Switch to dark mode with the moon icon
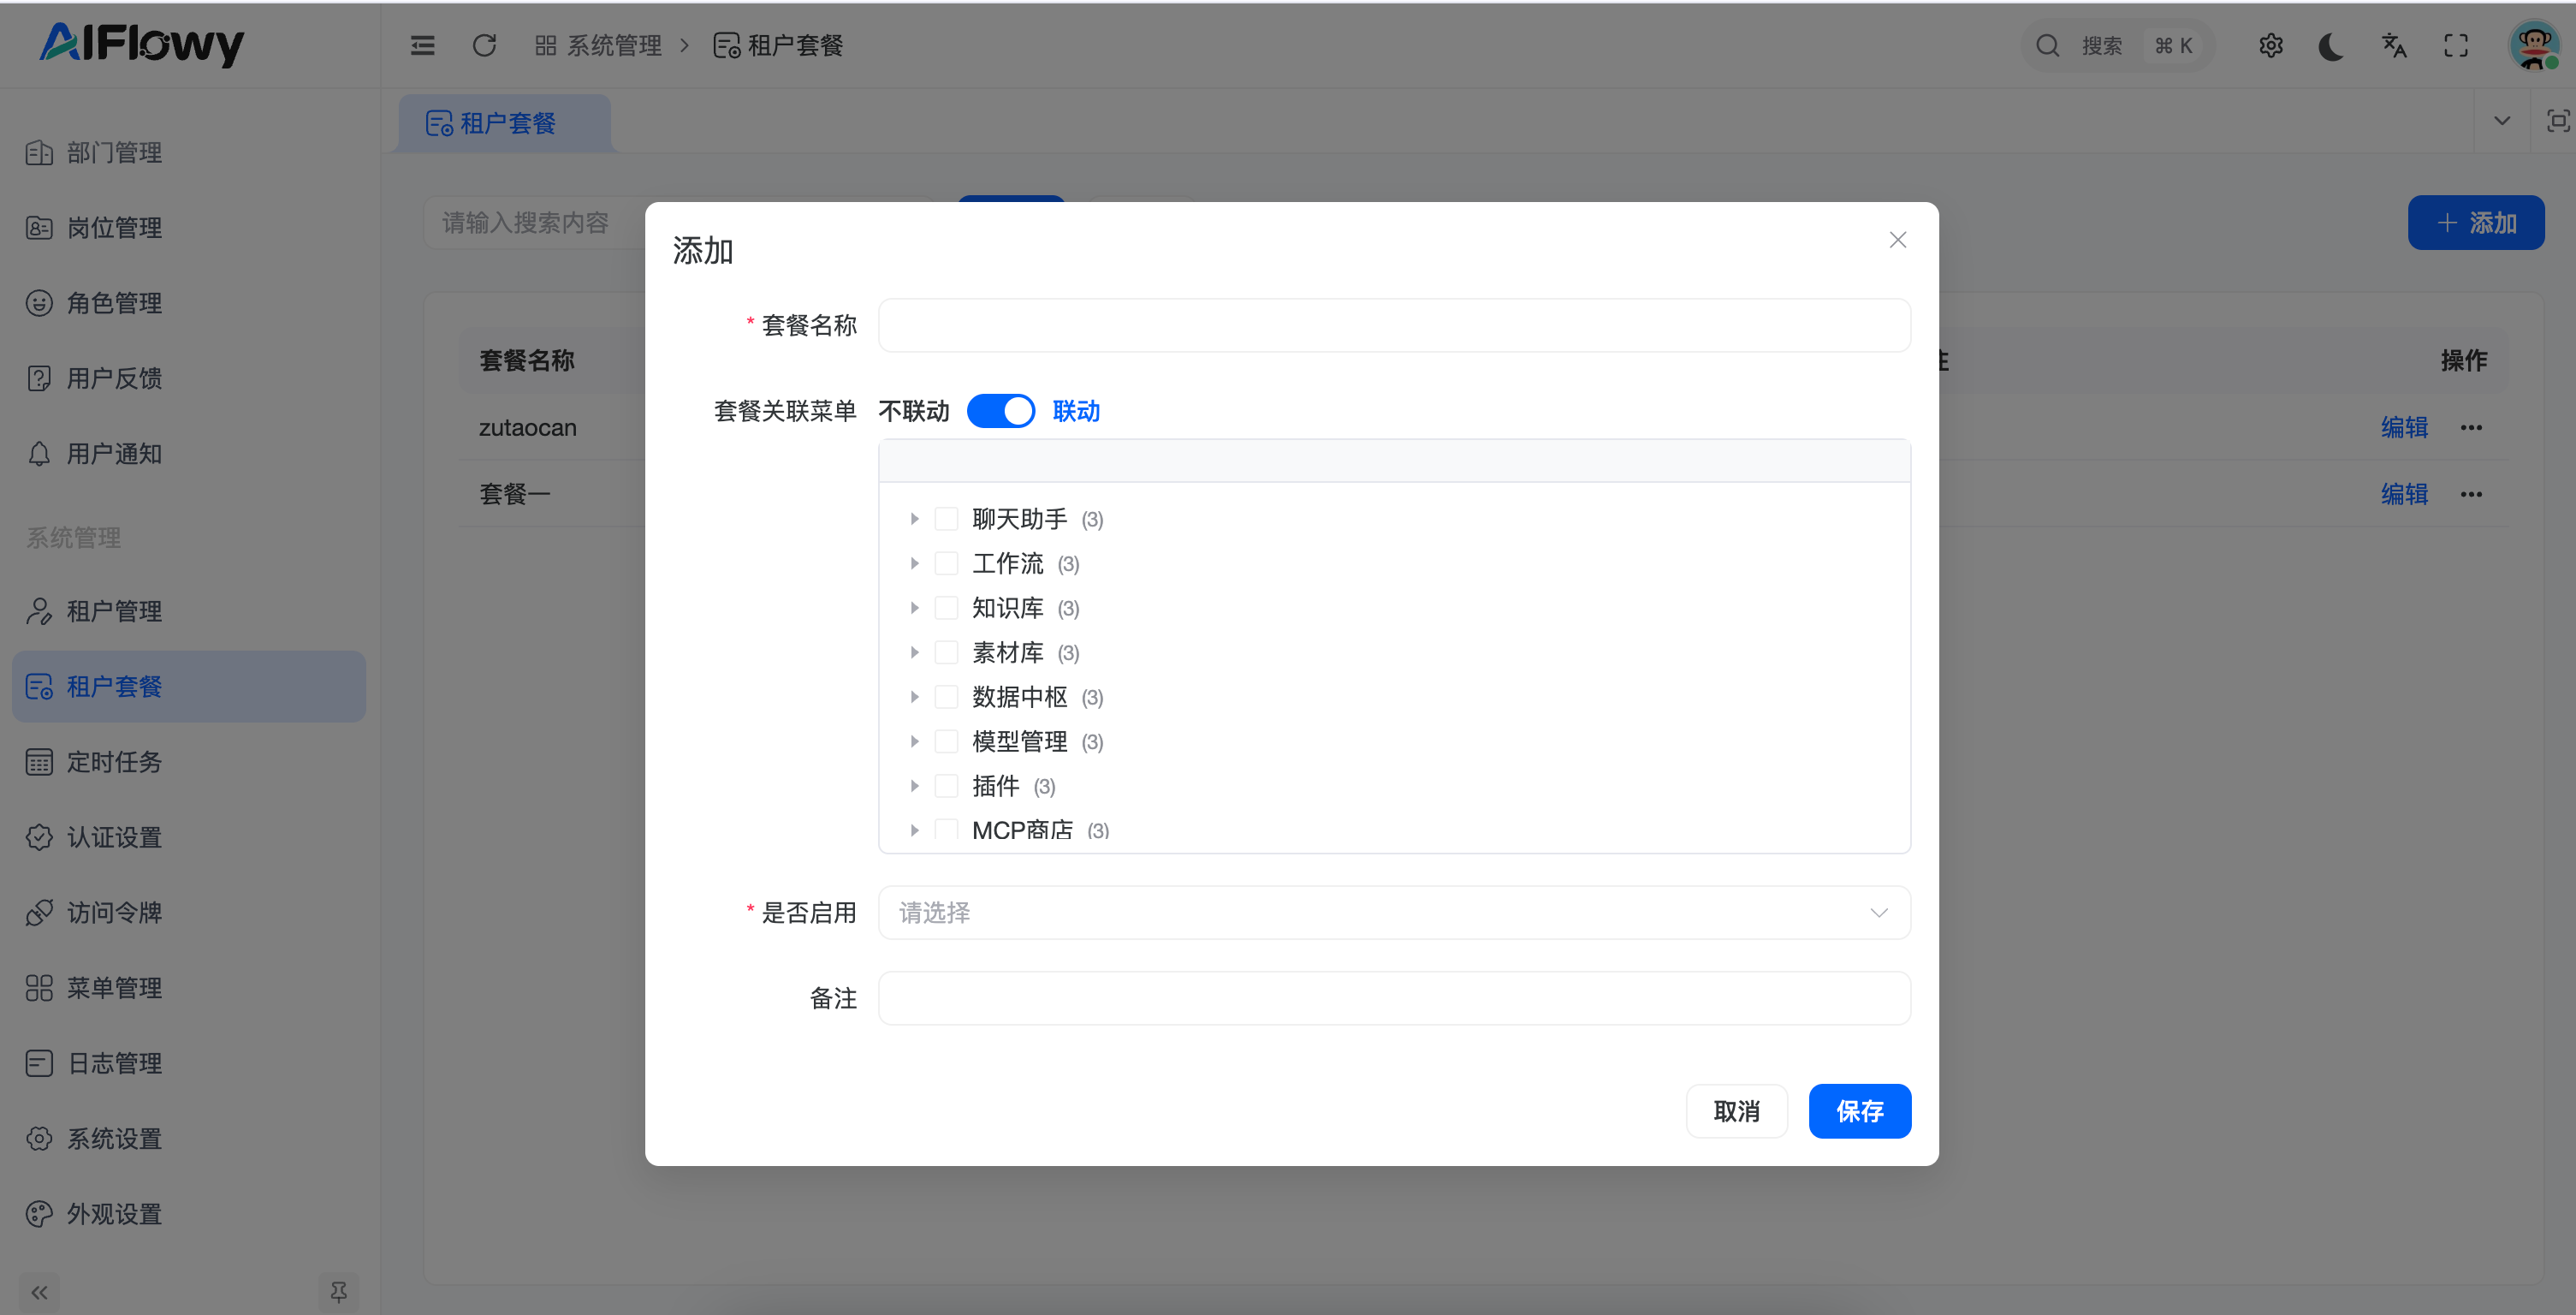The width and height of the screenshot is (2576, 1315). [2331, 45]
